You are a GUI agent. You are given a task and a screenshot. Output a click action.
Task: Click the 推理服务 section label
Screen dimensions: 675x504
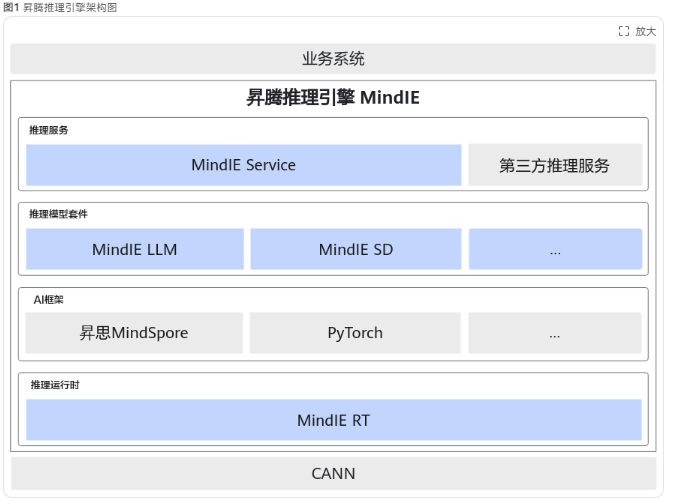(x=49, y=130)
